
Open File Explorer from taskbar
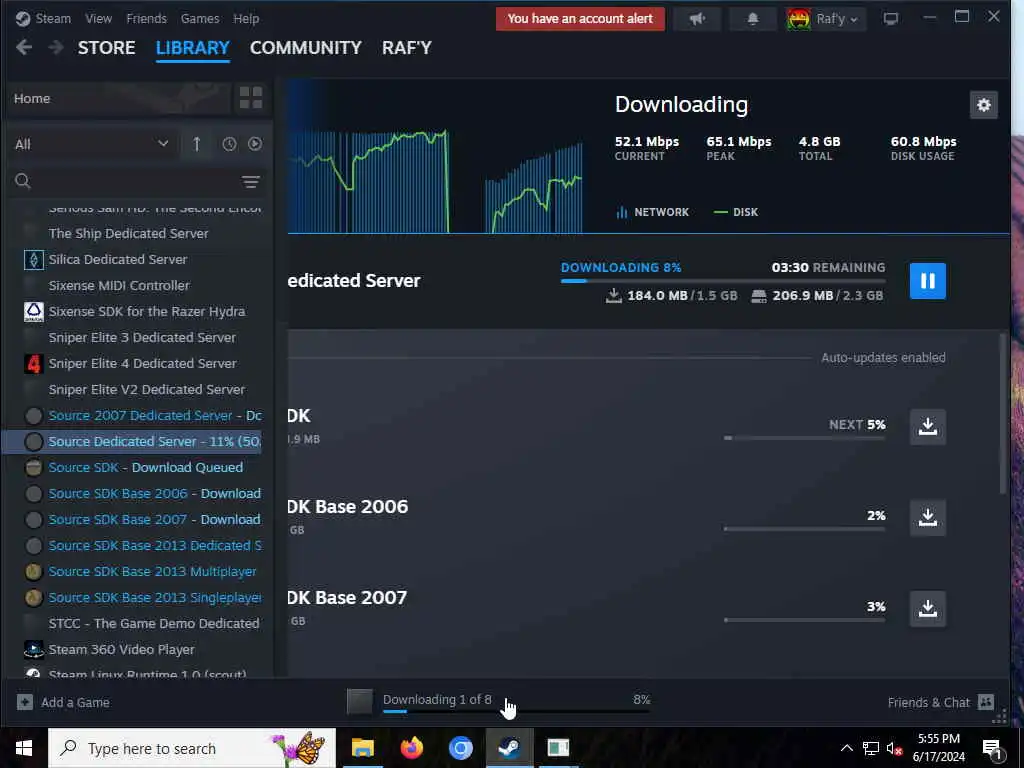click(x=362, y=748)
